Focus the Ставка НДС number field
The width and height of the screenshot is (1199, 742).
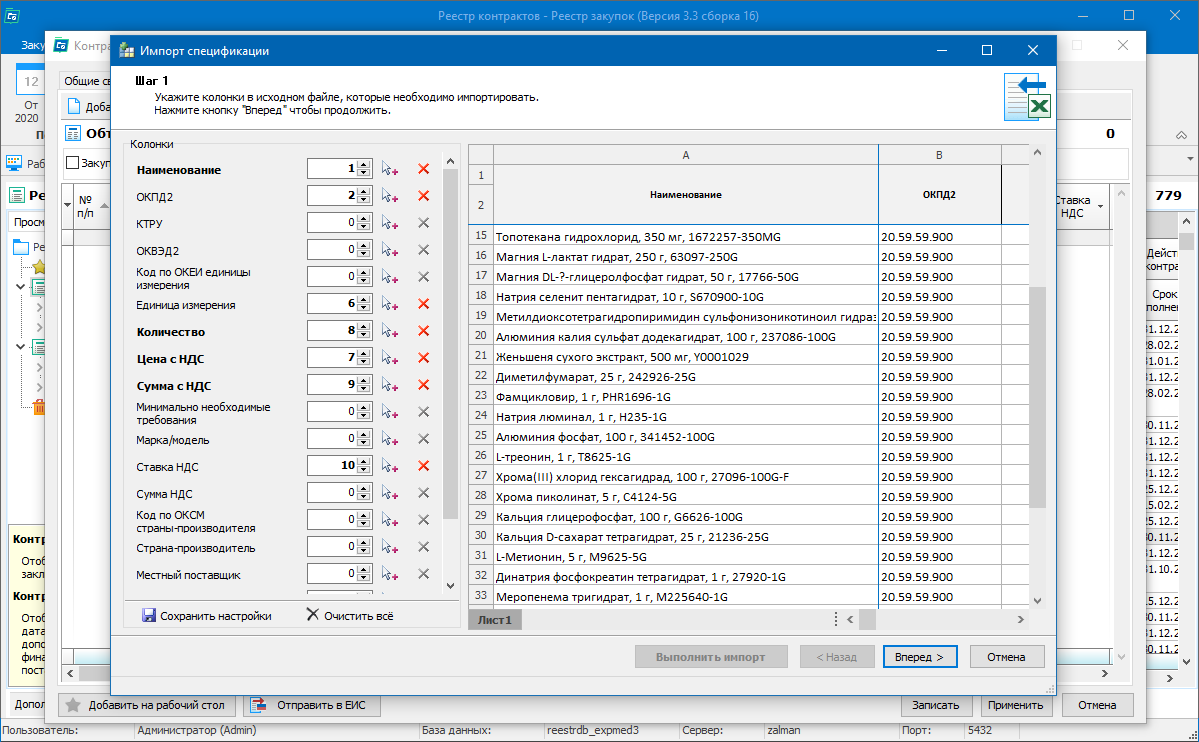coord(333,465)
